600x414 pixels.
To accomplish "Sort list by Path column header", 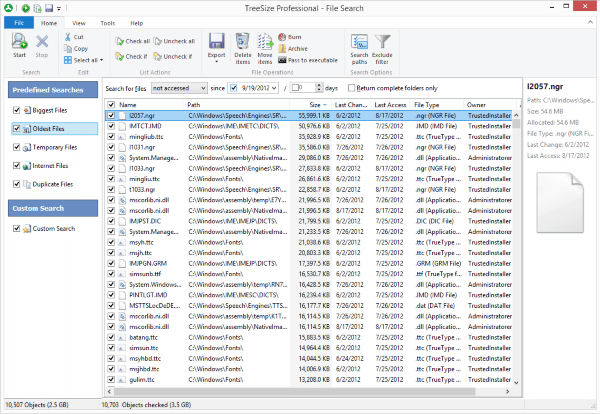I will tap(237, 104).
